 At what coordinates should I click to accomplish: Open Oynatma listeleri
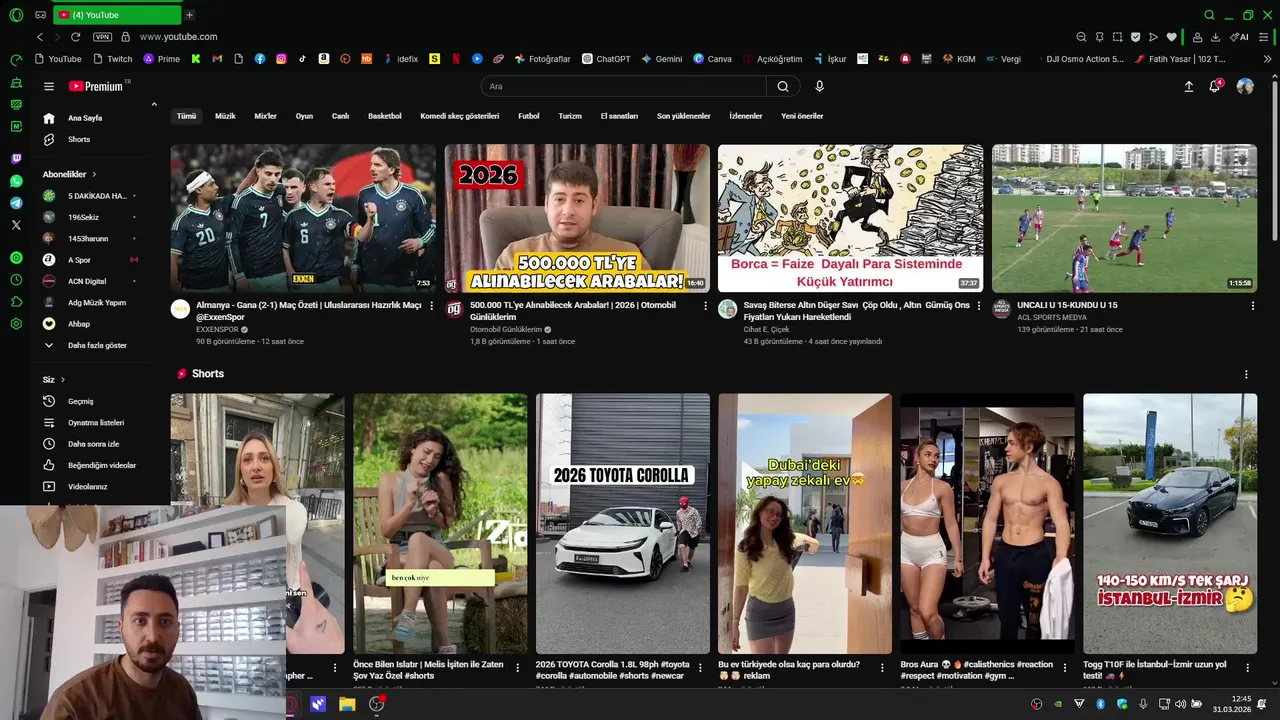coord(96,423)
